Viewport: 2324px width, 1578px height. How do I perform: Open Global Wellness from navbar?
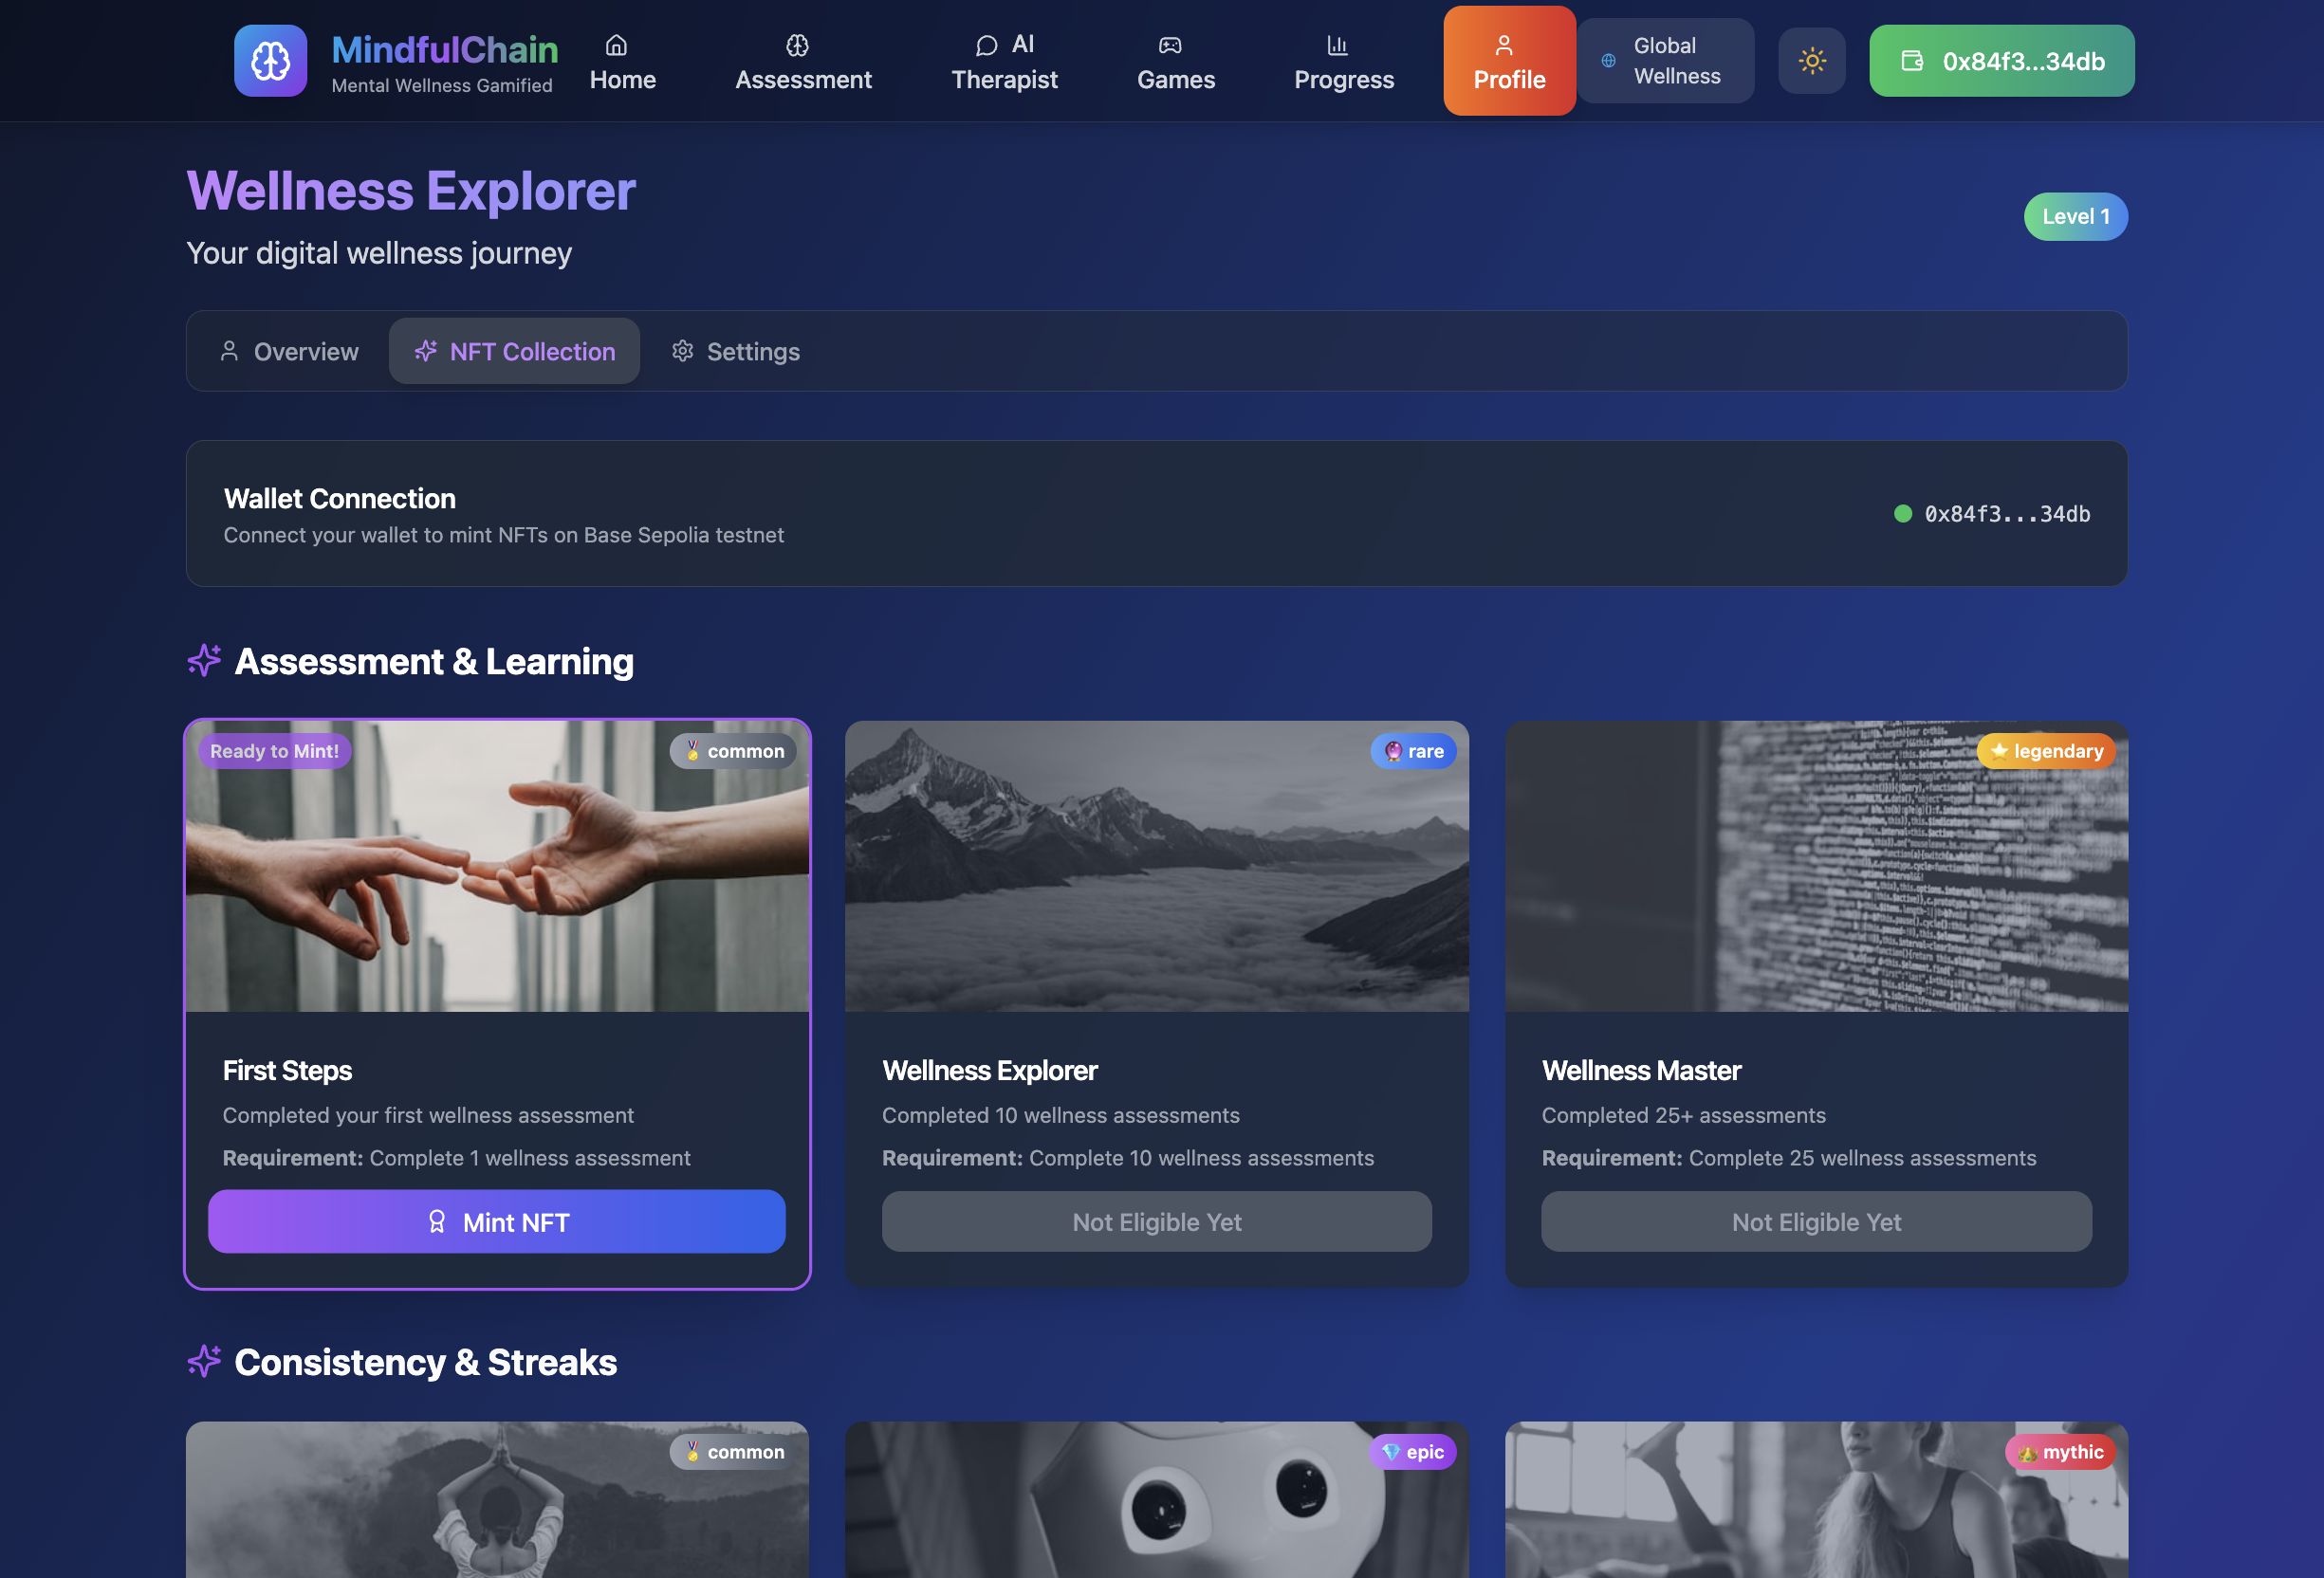coord(1665,61)
